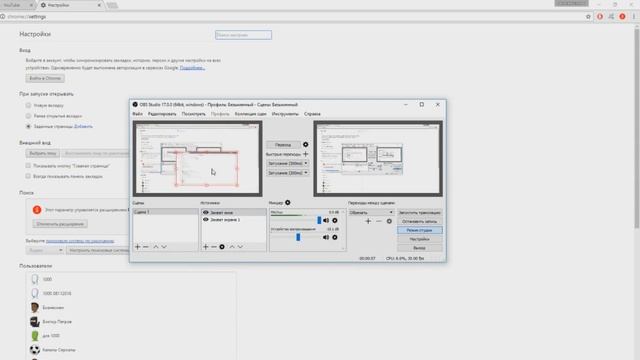
Task: Open Help menu in OBS
Action: 312,114
